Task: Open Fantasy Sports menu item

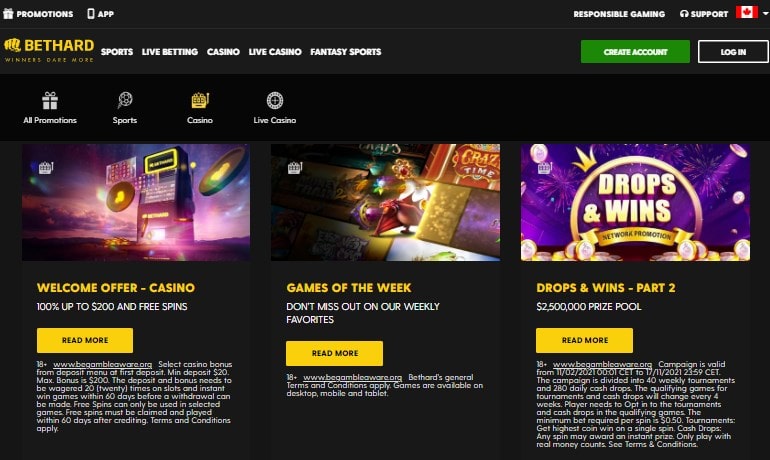Action: (346, 52)
